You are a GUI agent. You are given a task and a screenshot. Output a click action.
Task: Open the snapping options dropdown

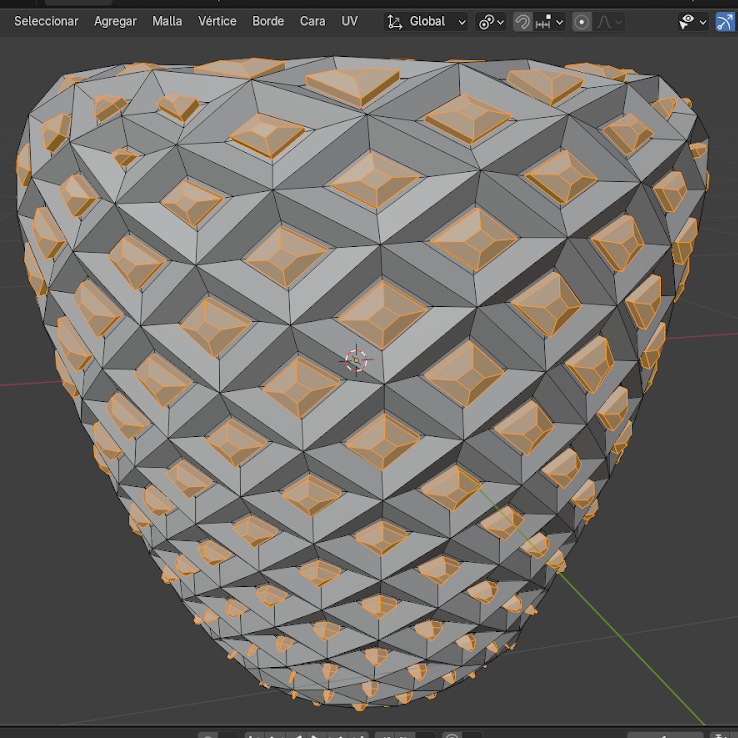pos(551,21)
